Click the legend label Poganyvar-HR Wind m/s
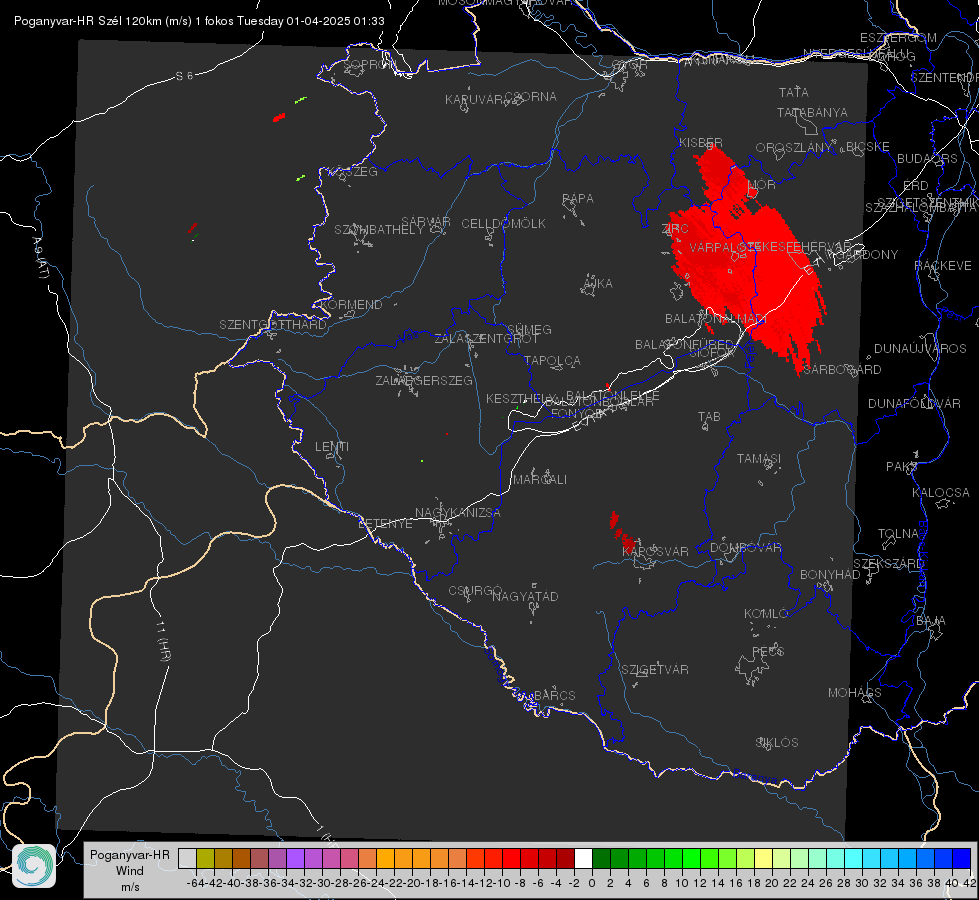Viewport: 979px width, 900px height. coord(130,871)
